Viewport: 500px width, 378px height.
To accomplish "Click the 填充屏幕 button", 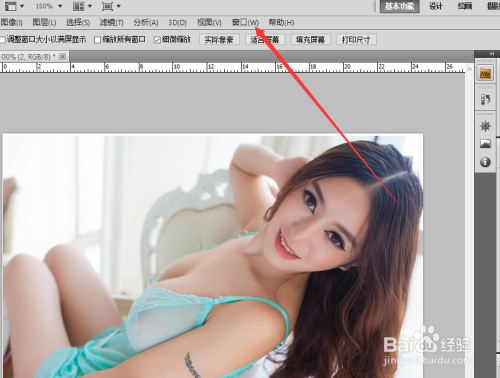I will coord(310,40).
